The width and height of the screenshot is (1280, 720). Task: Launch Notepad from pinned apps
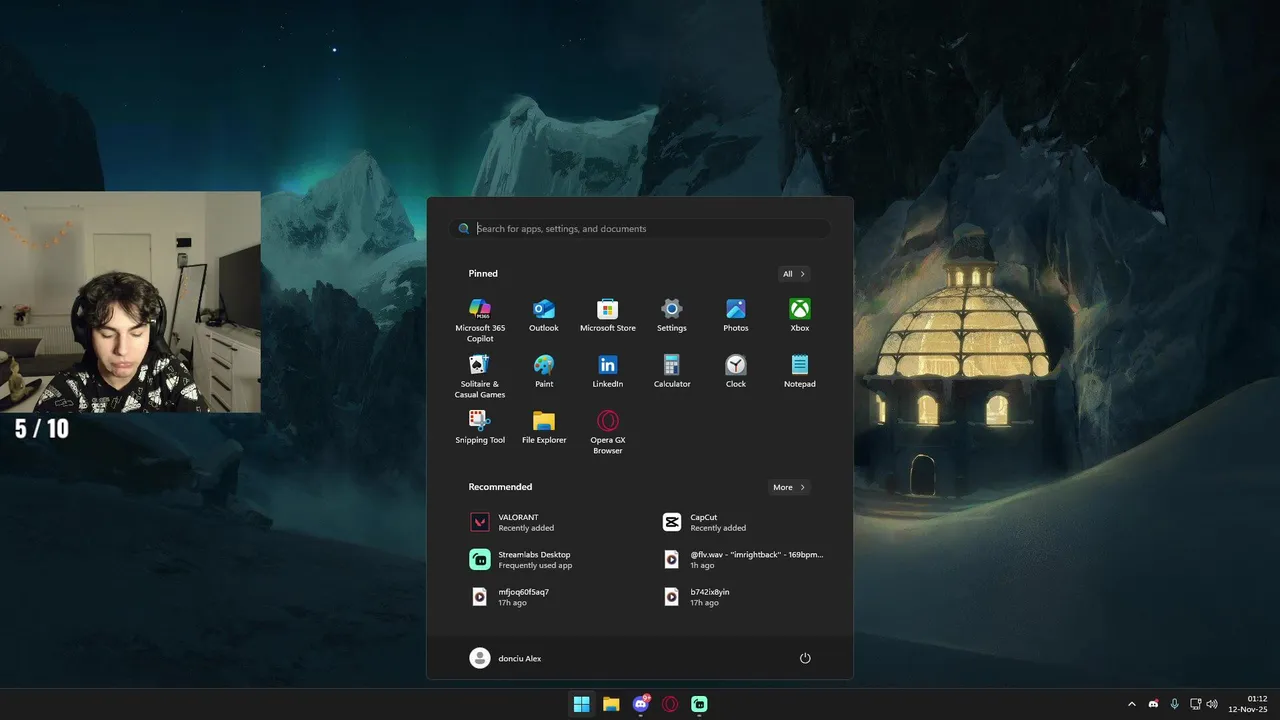(x=800, y=371)
